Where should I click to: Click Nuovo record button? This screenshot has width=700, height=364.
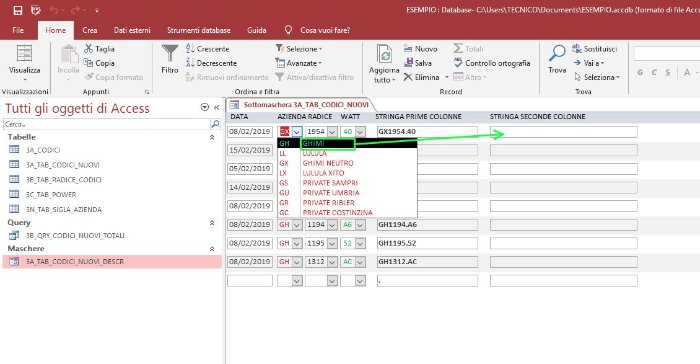tap(420, 49)
